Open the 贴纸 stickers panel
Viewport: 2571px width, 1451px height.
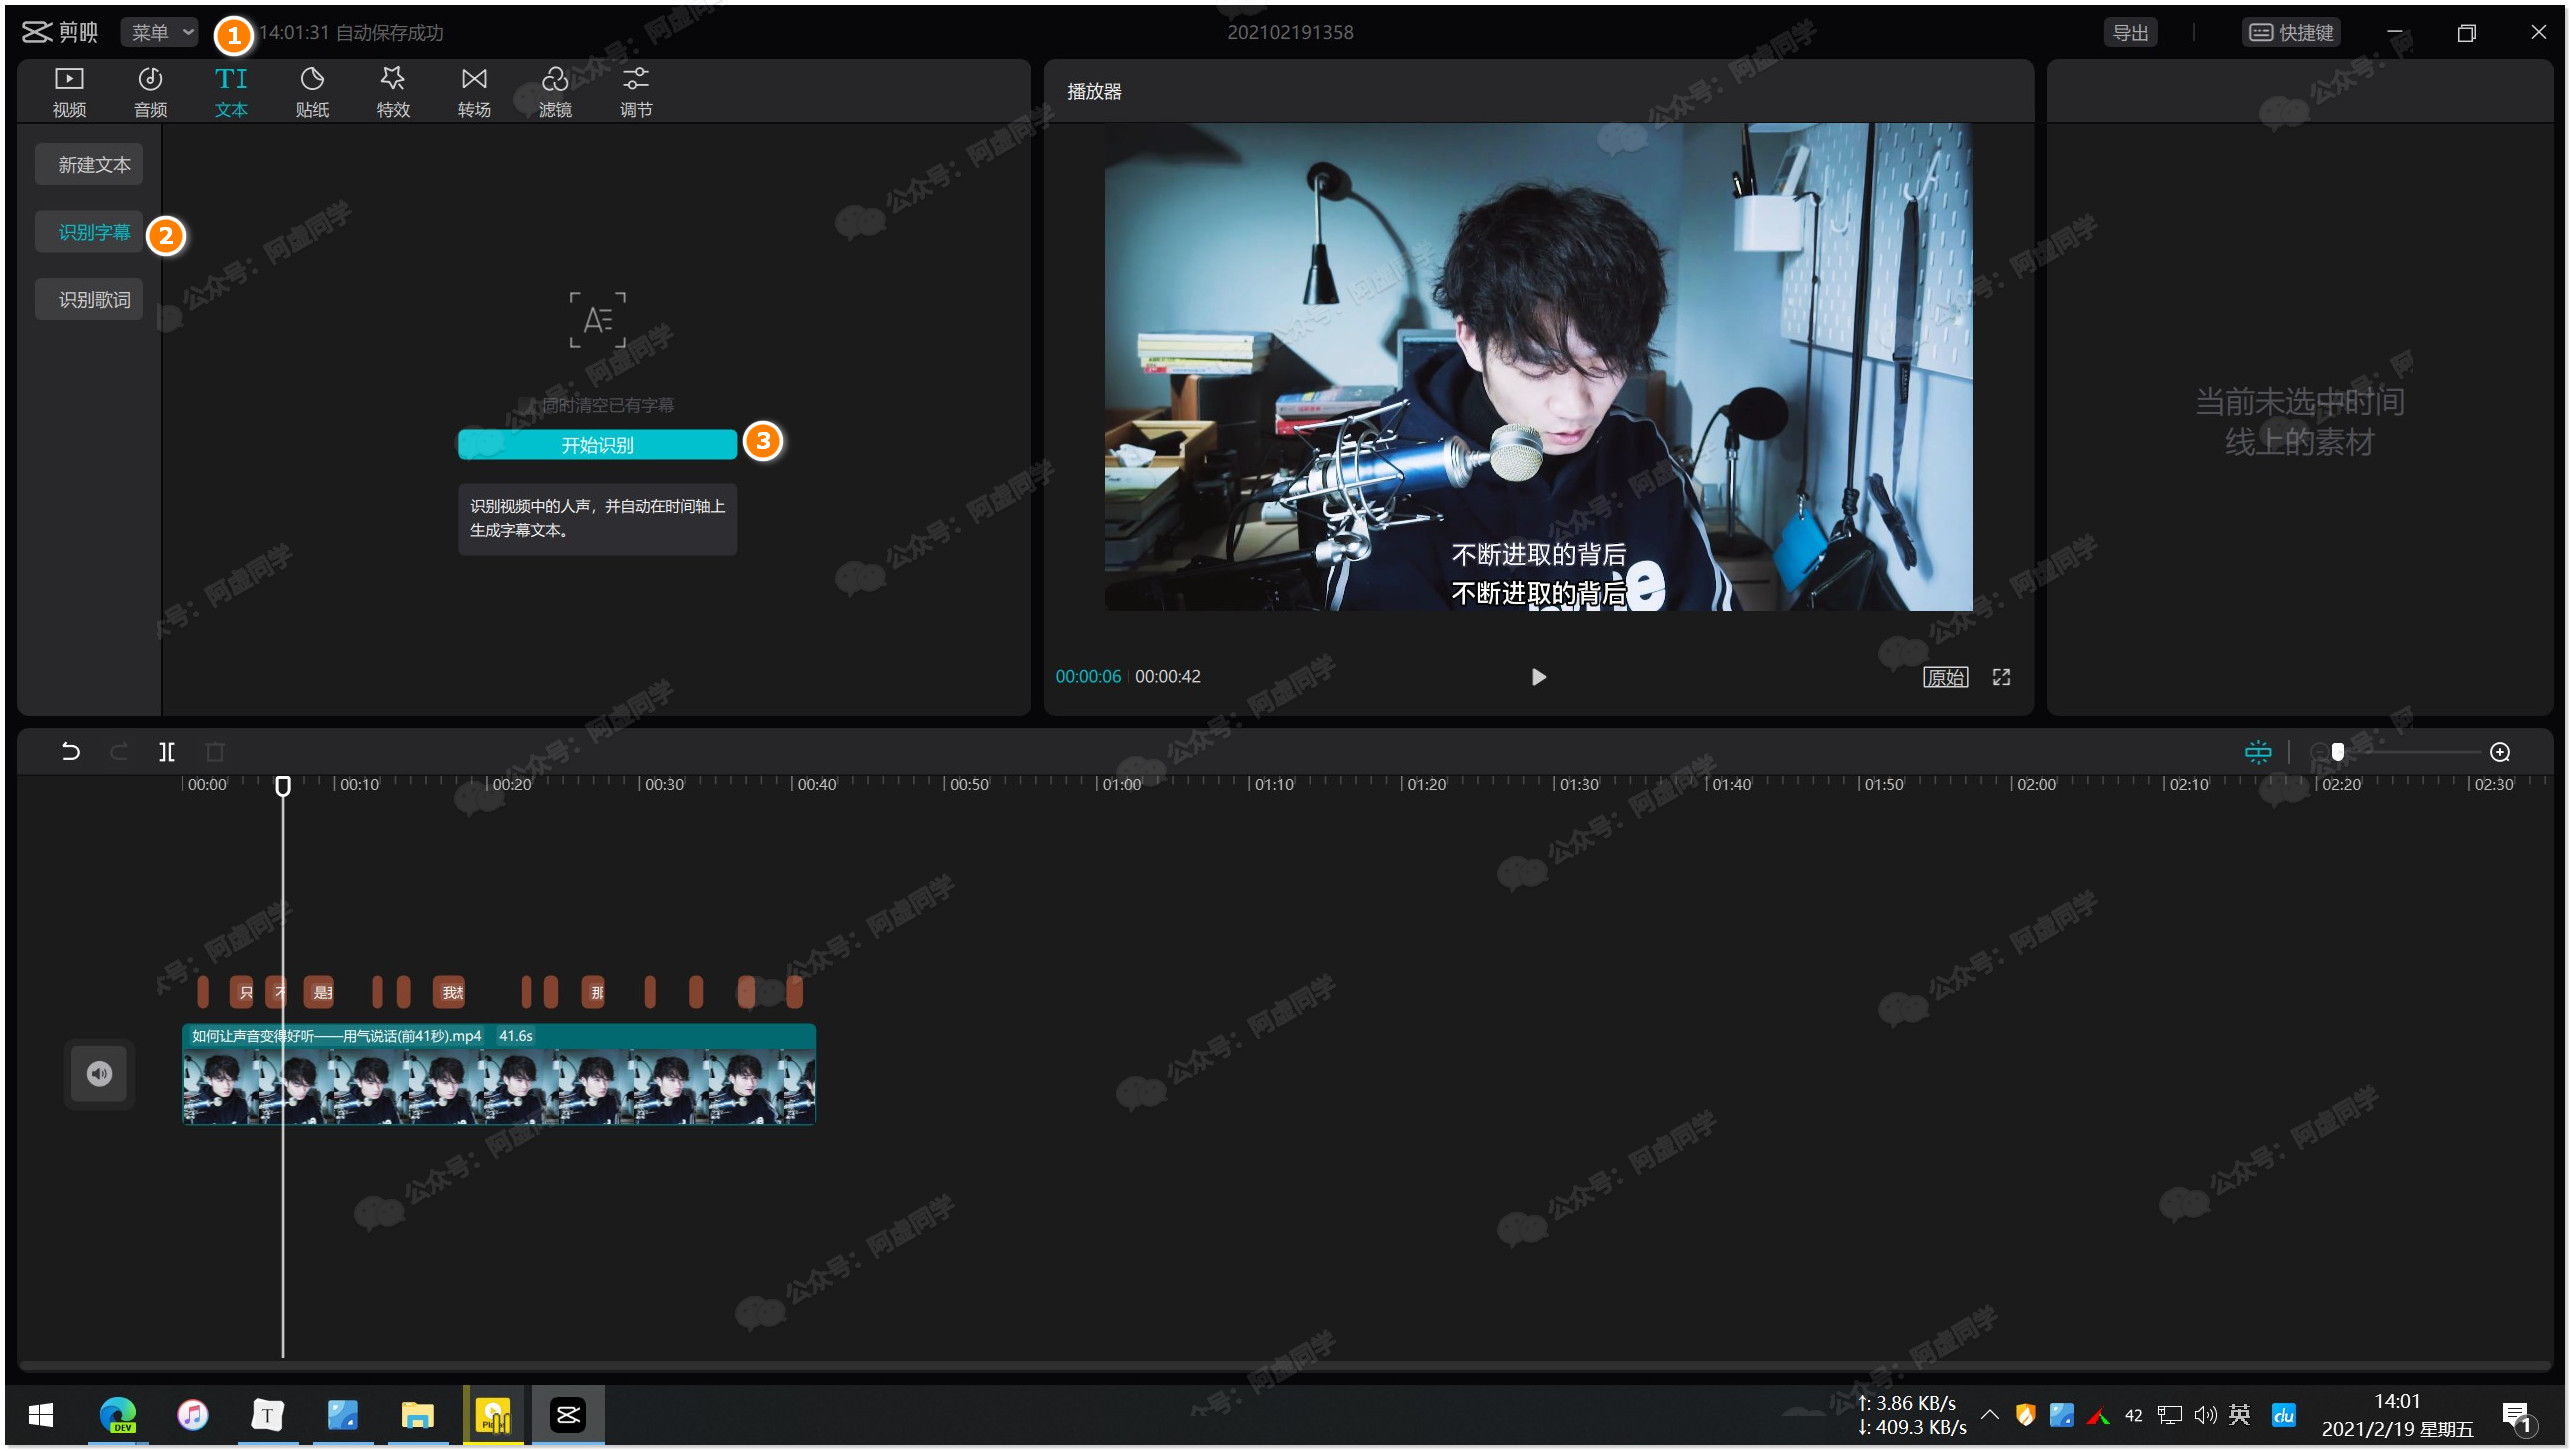point(312,91)
